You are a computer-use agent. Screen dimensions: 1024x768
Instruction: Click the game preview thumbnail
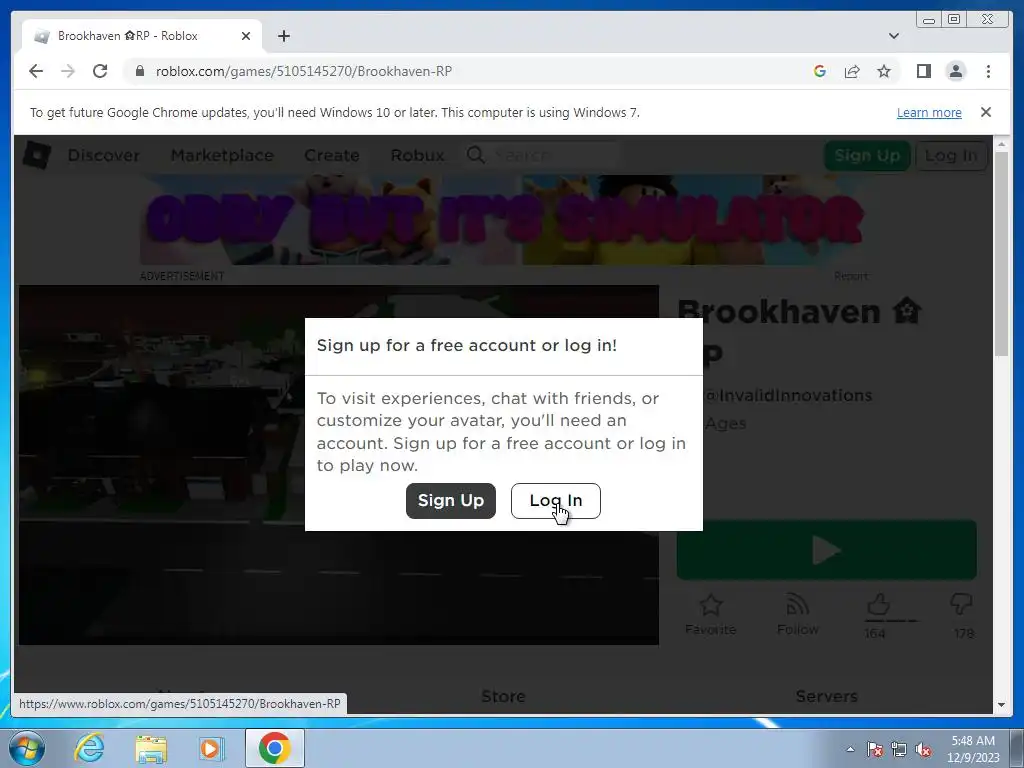[x=338, y=465]
